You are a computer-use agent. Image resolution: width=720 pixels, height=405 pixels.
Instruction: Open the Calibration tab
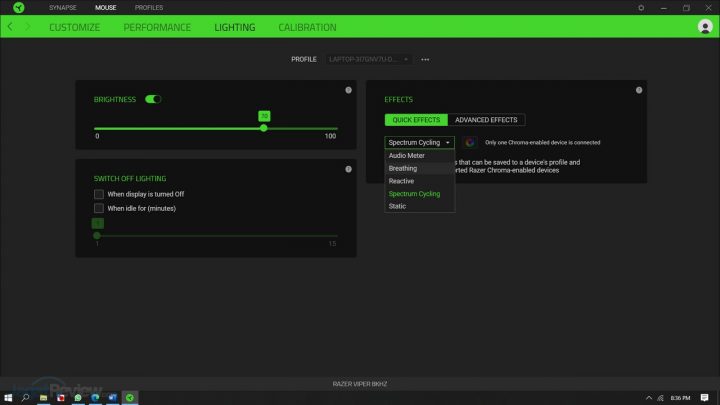(x=307, y=27)
